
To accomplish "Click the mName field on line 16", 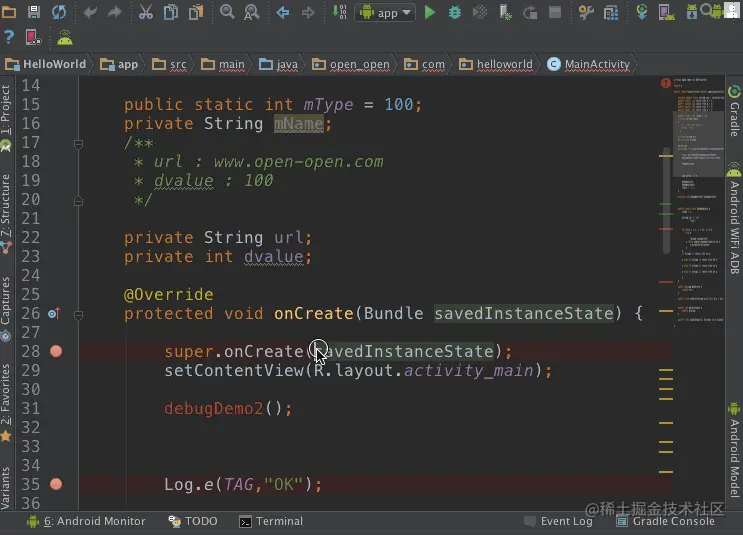I will (x=299, y=124).
